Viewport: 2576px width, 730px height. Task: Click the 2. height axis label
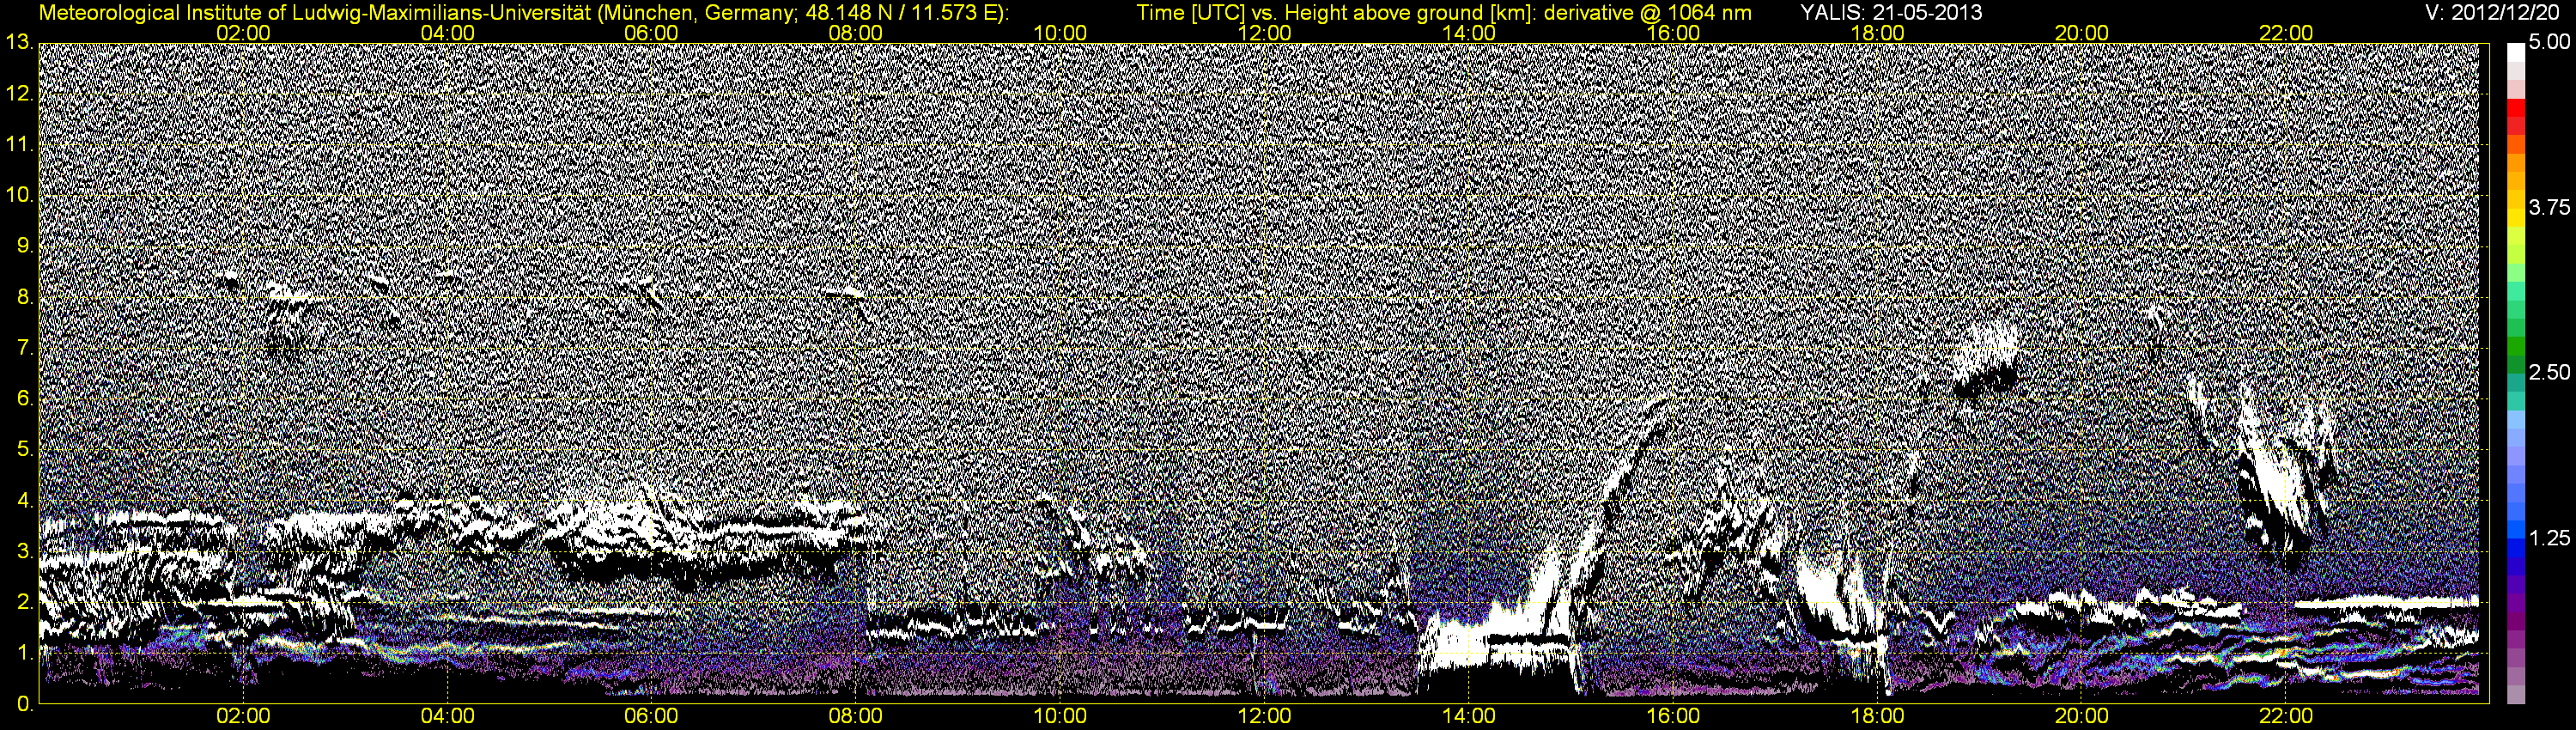tap(25, 602)
